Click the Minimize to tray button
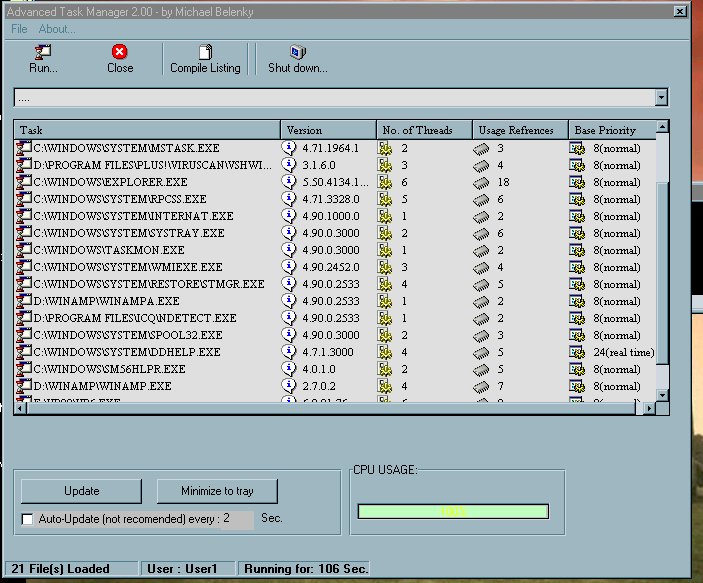The image size is (703, 583). tap(217, 491)
